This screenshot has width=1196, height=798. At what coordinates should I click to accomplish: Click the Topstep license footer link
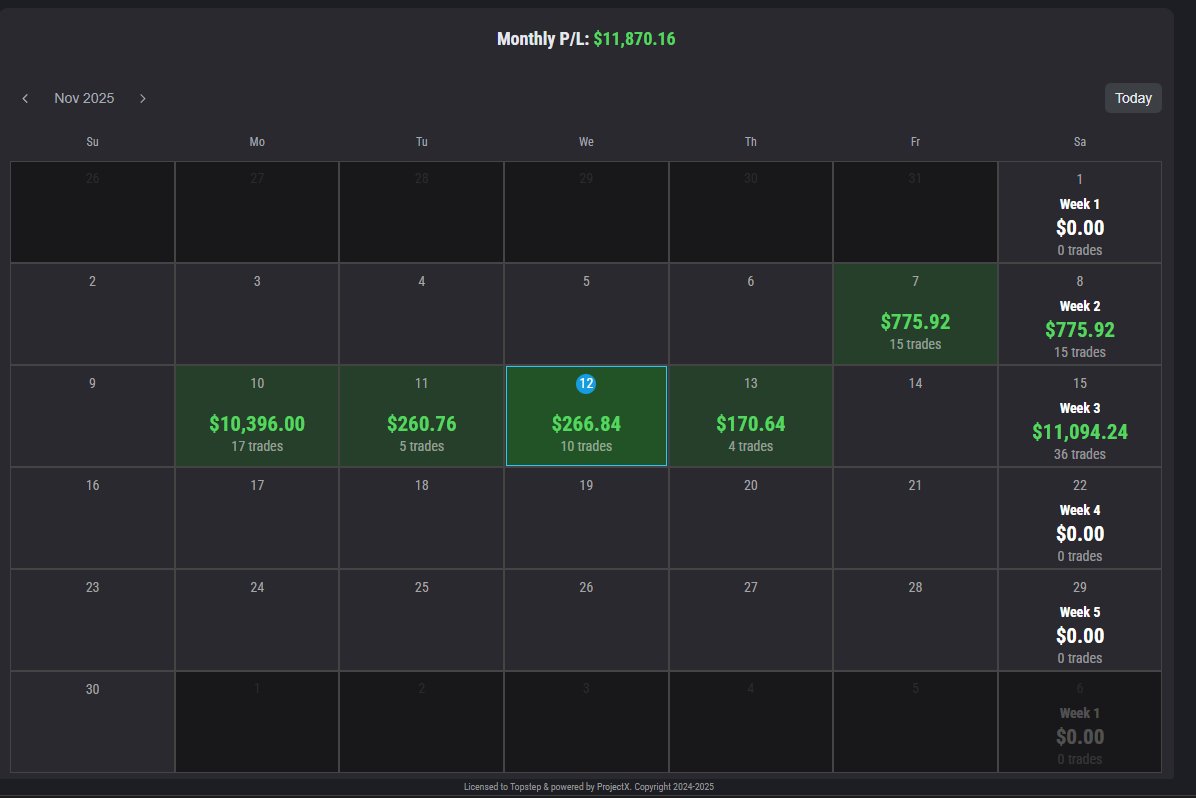click(586, 786)
